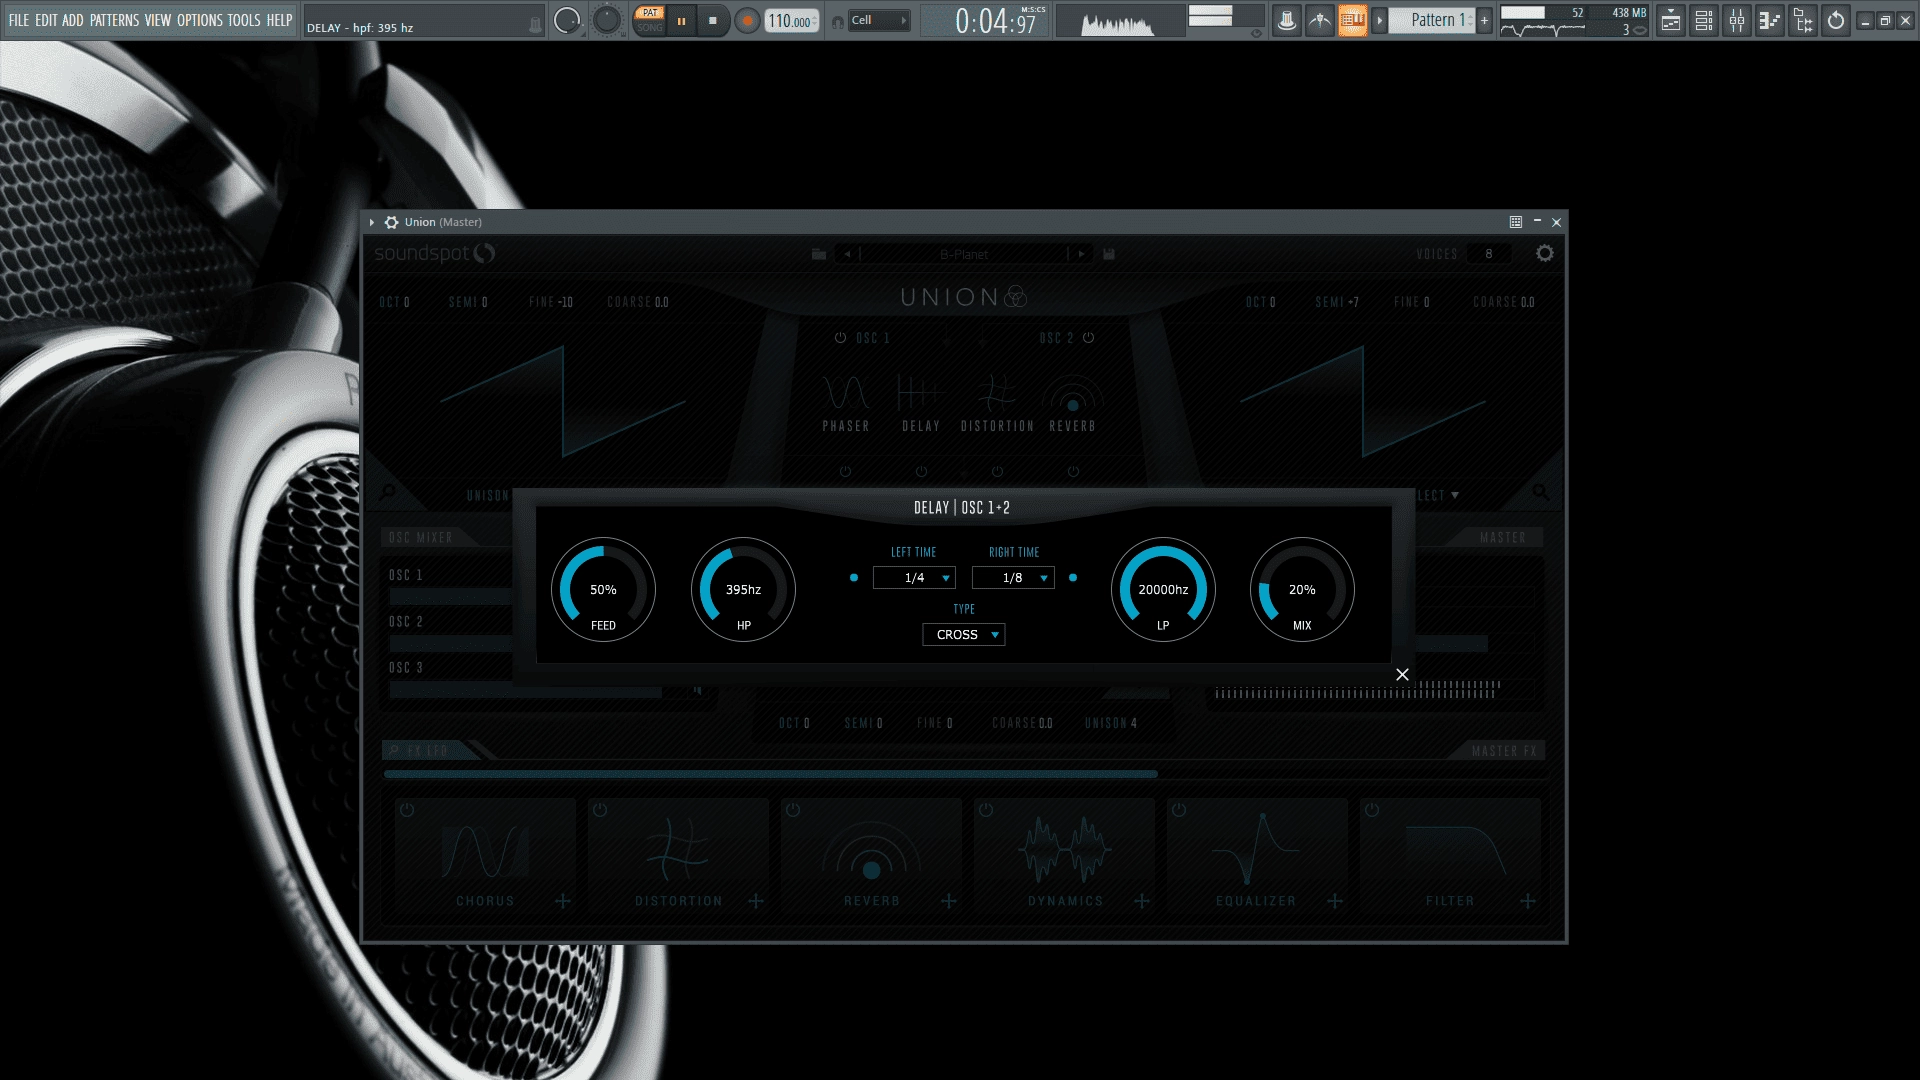Toggle typing keyboard to piano button
The height and width of the screenshot is (1080, 1920).
pyautogui.click(x=1352, y=20)
